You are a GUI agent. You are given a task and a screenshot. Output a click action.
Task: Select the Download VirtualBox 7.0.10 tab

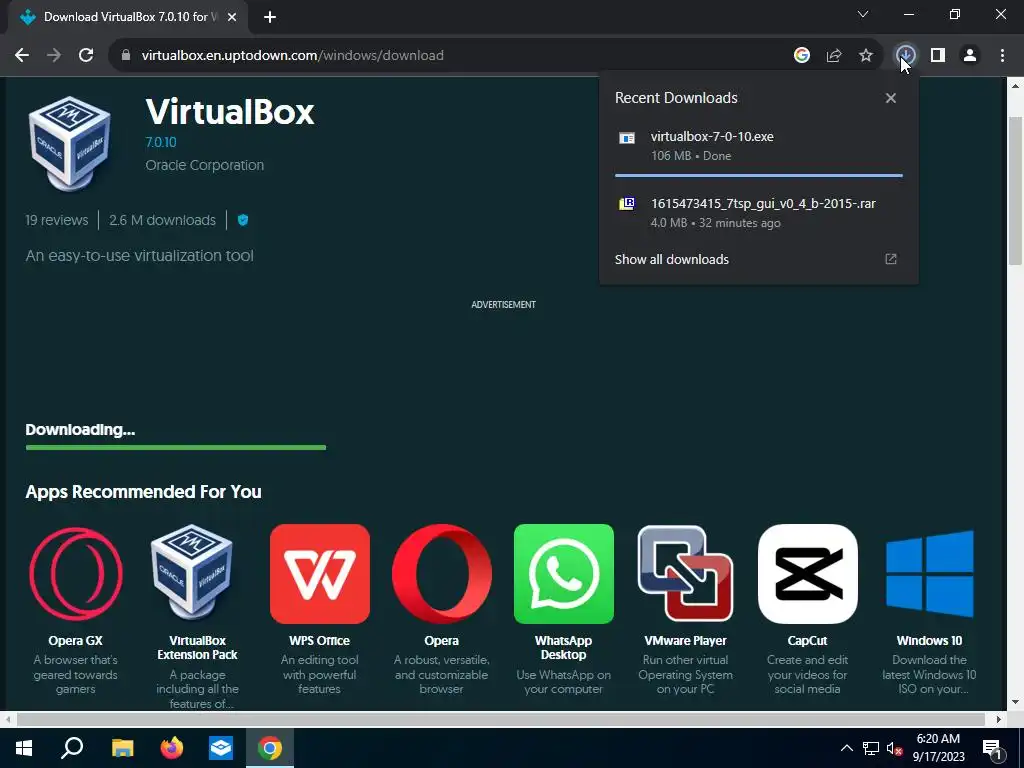pyautogui.click(x=128, y=17)
